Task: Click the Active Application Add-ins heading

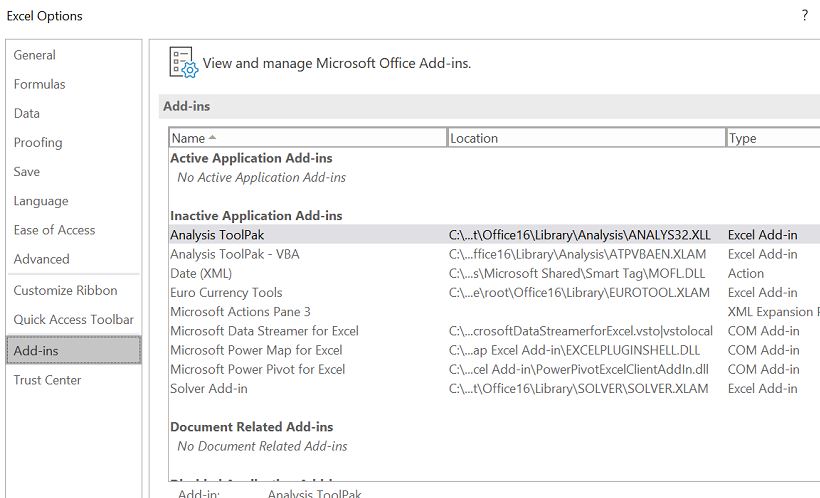Action: [251, 158]
